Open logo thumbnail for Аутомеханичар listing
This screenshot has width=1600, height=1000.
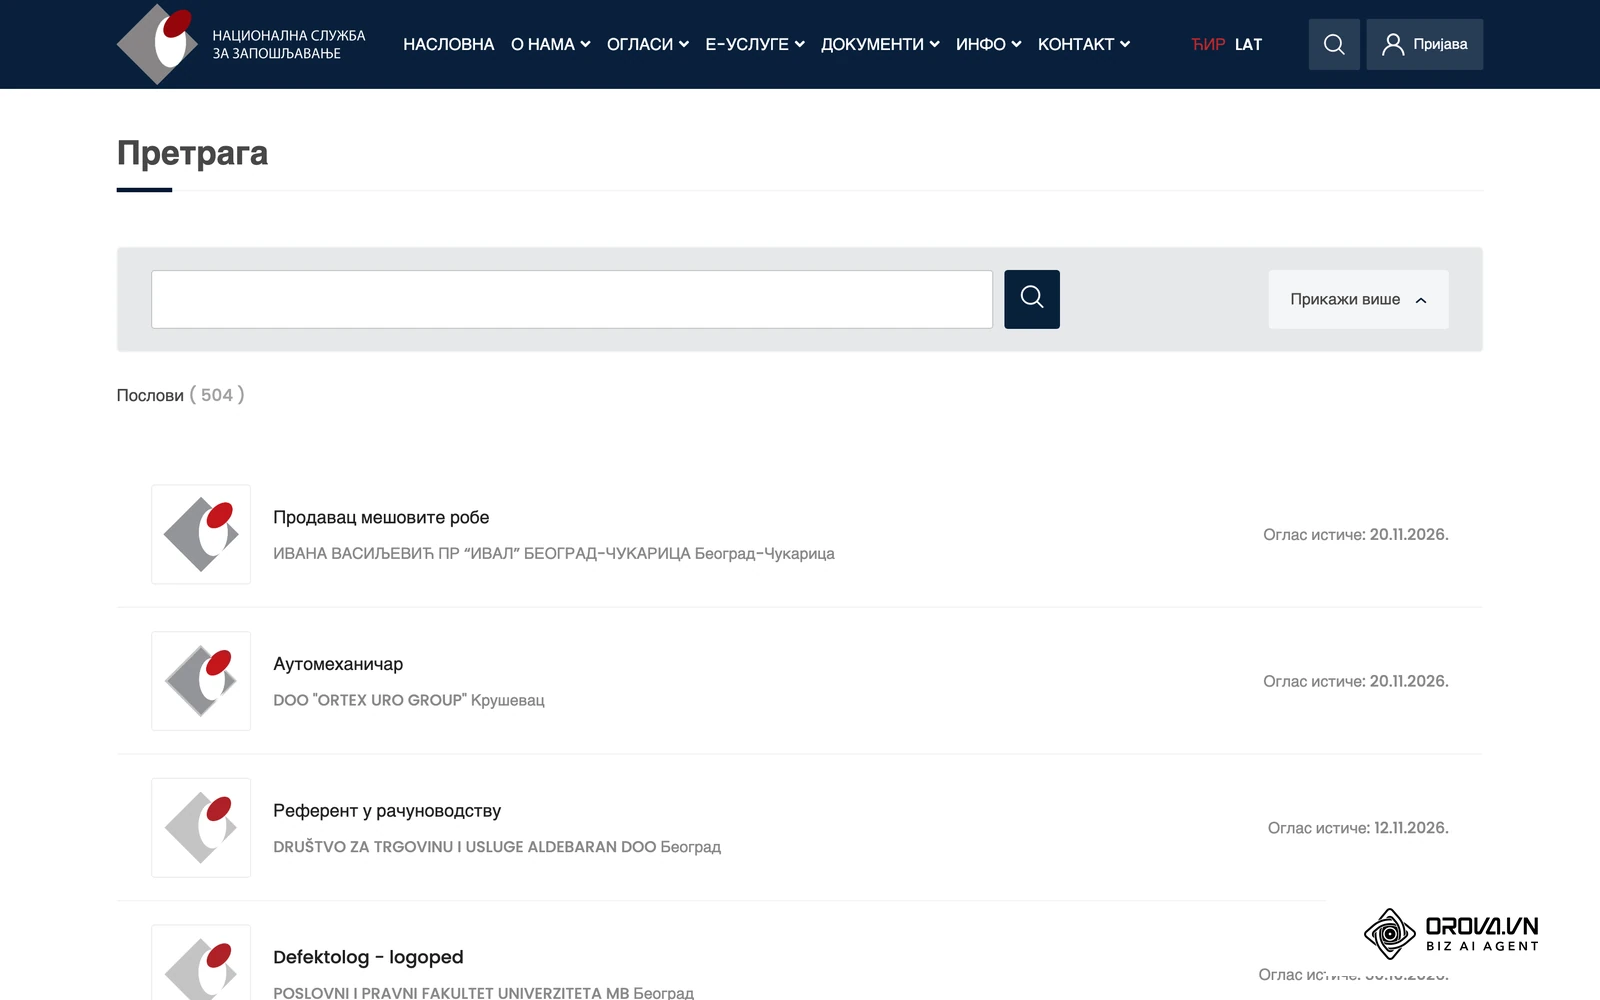click(x=201, y=681)
